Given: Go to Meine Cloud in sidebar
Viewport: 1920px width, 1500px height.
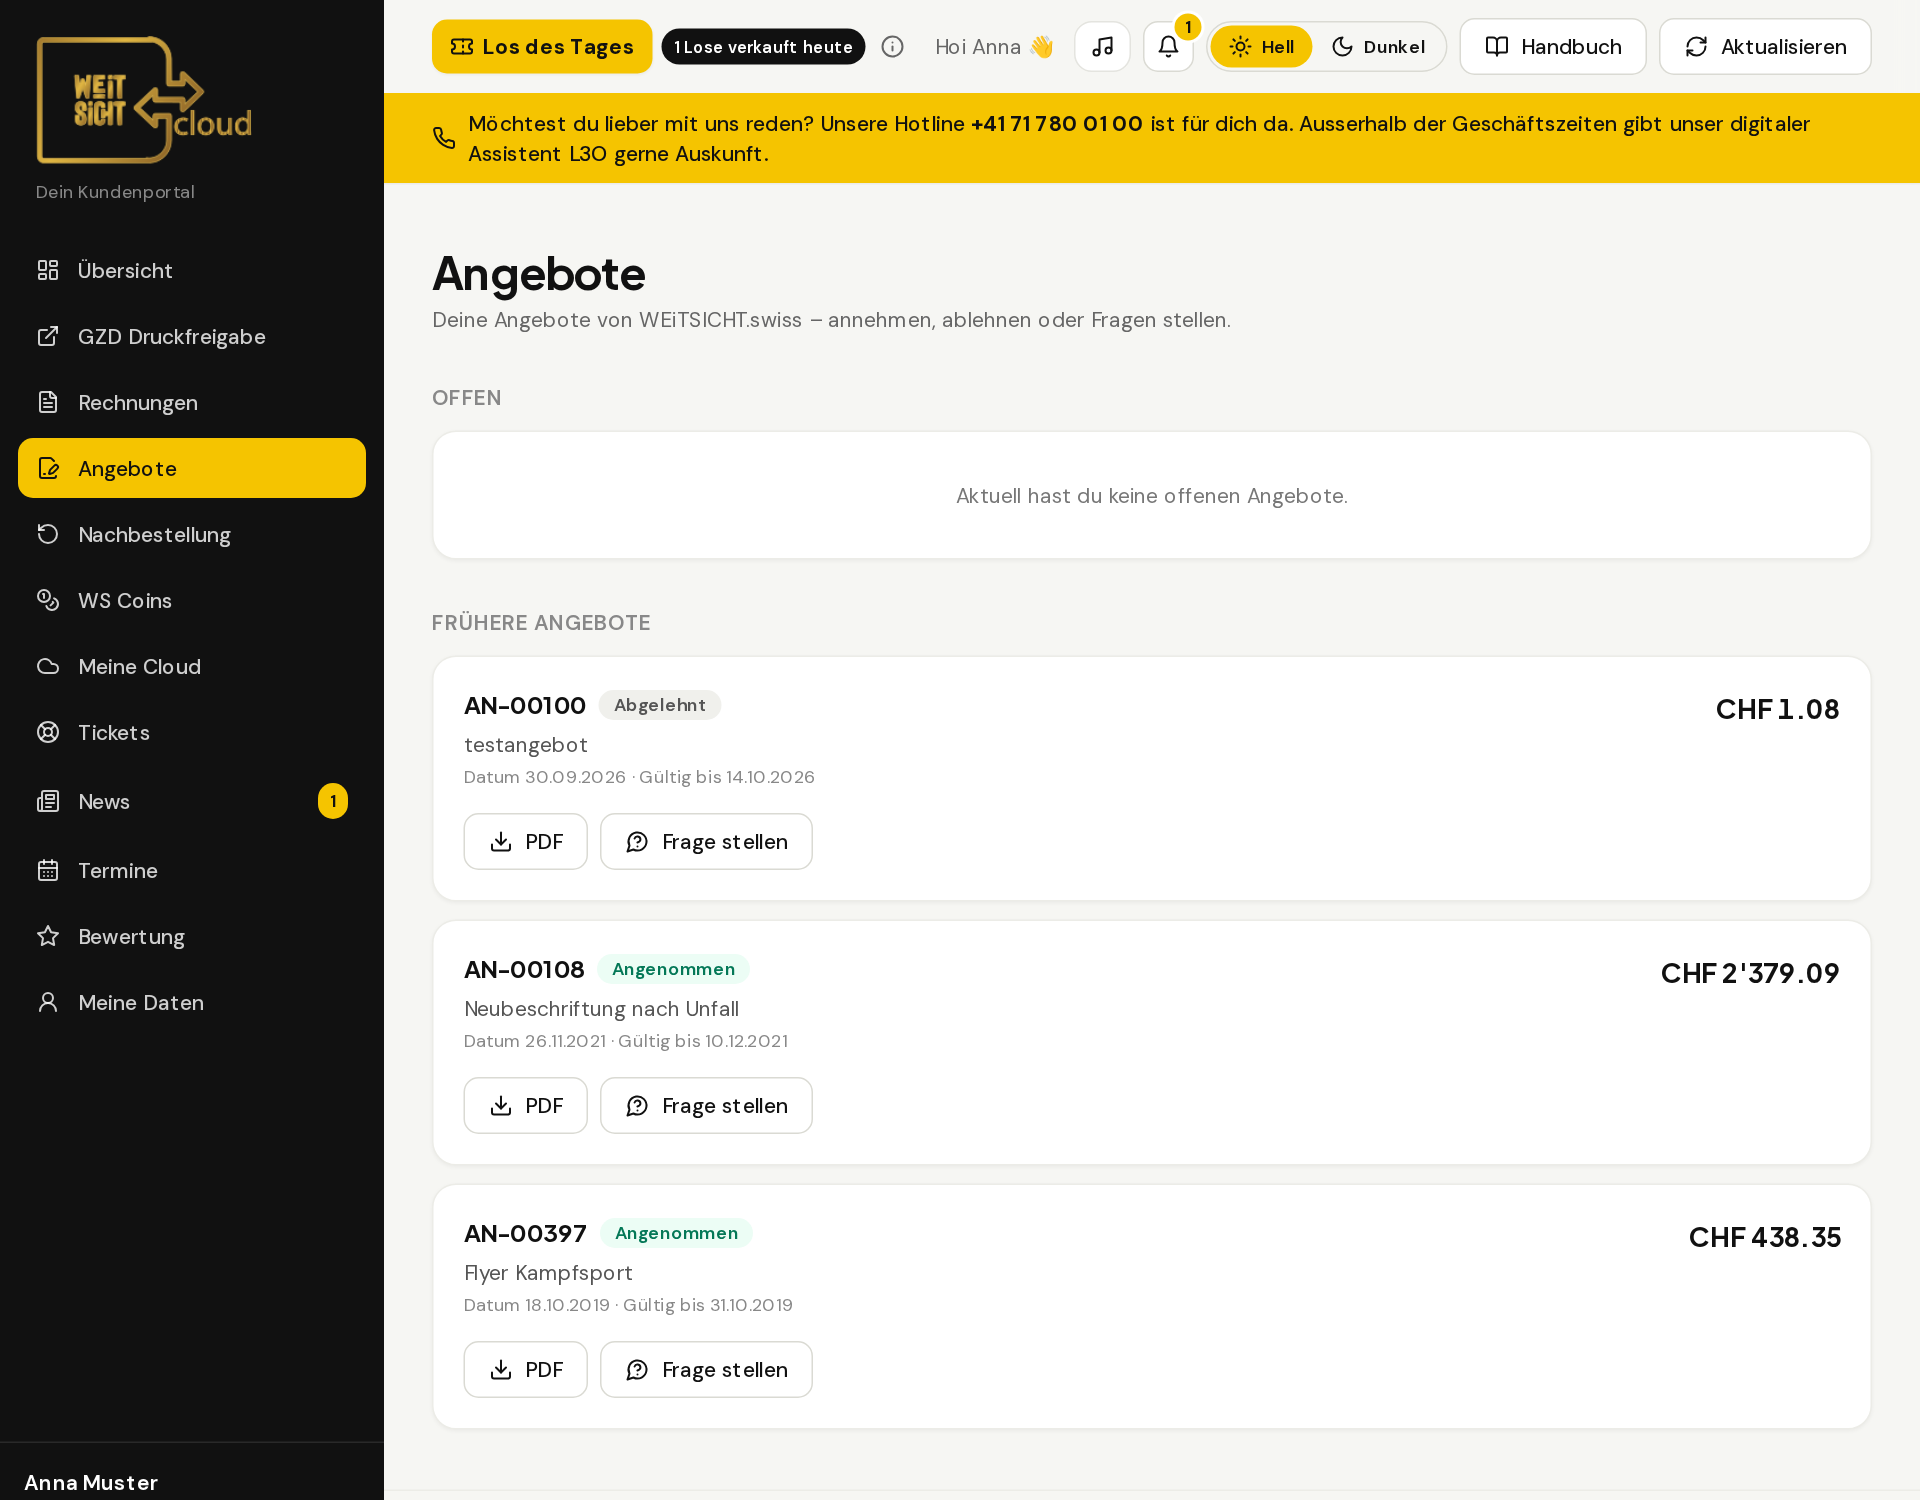Looking at the screenshot, I should (192, 666).
